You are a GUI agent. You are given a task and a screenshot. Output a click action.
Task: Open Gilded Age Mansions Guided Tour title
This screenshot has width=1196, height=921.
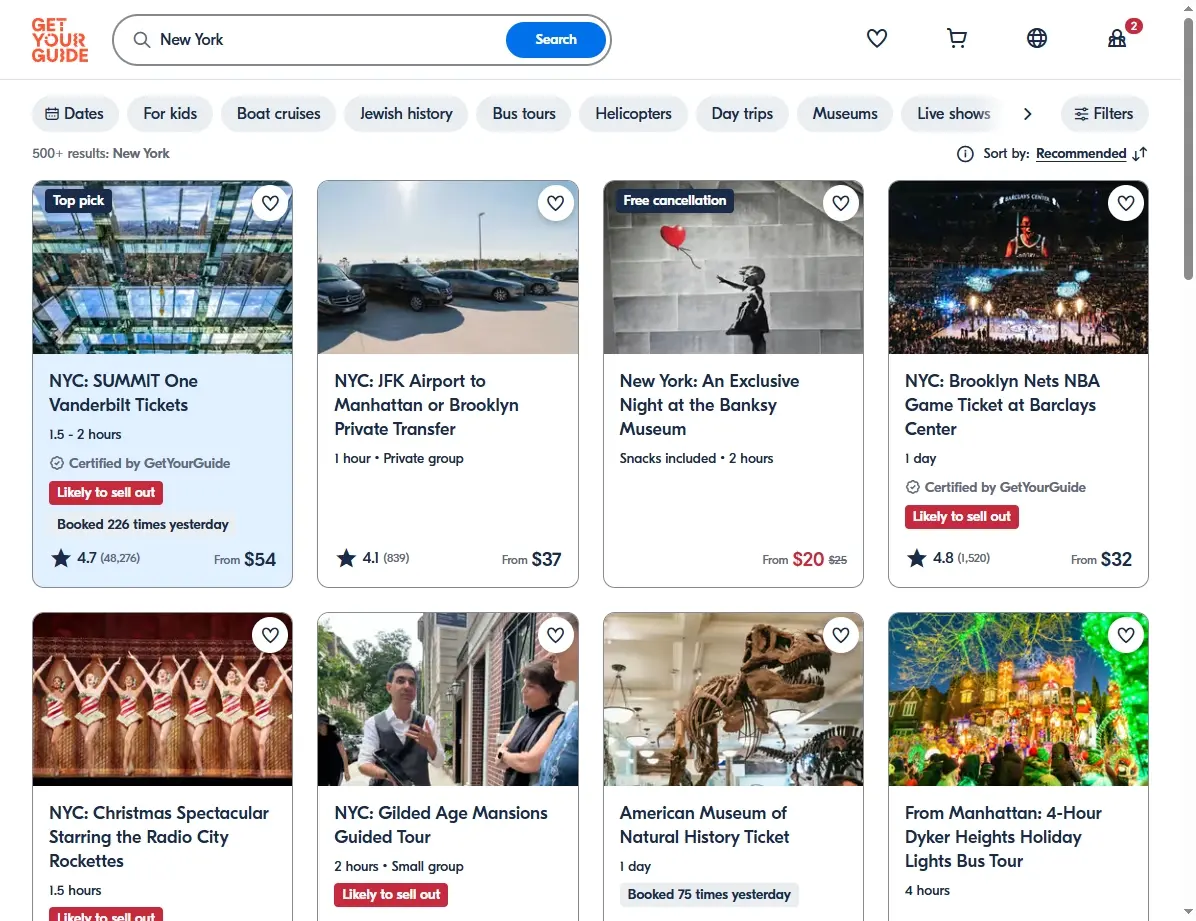(x=441, y=825)
